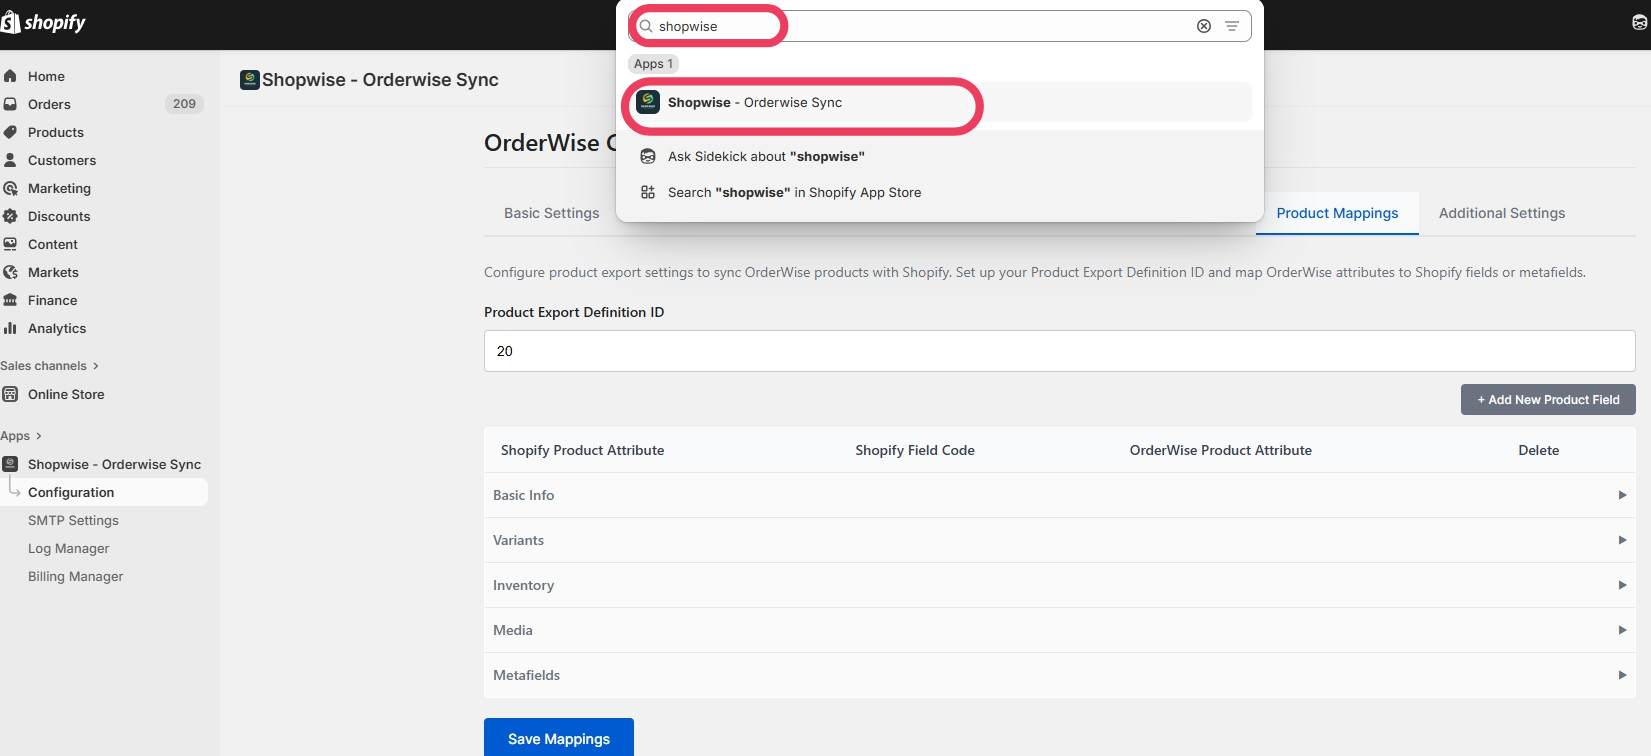Open Marketing in the sidebar

59,188
